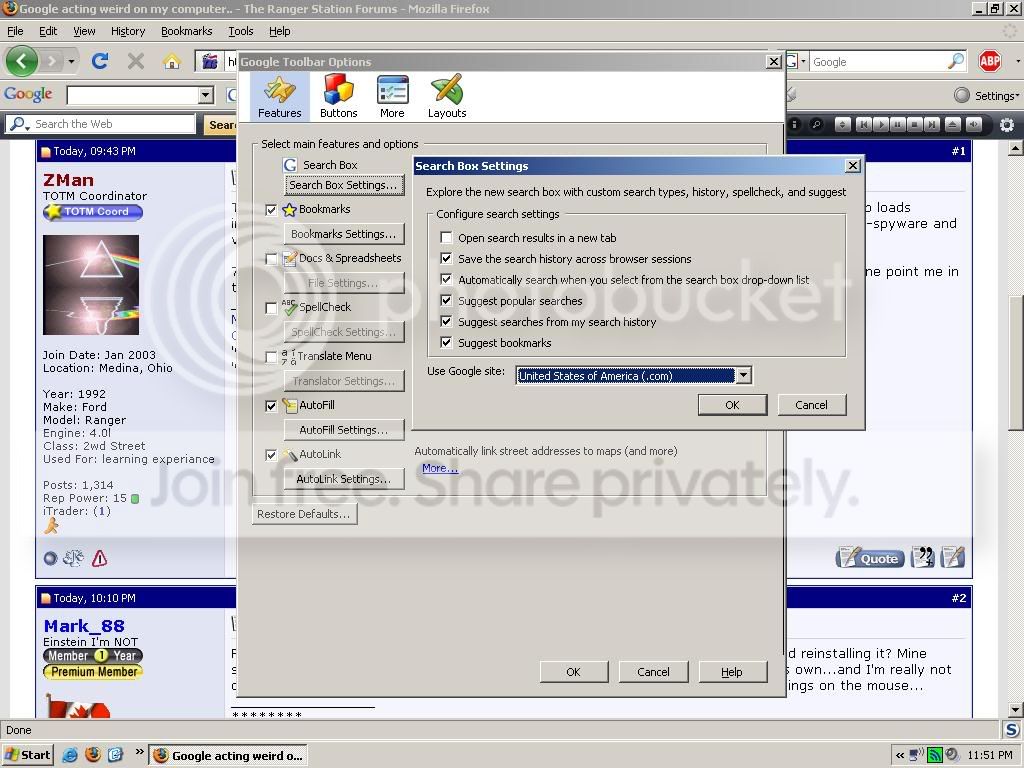
Task: Click the media toolbar up/down arrows button
Action: 842,124
